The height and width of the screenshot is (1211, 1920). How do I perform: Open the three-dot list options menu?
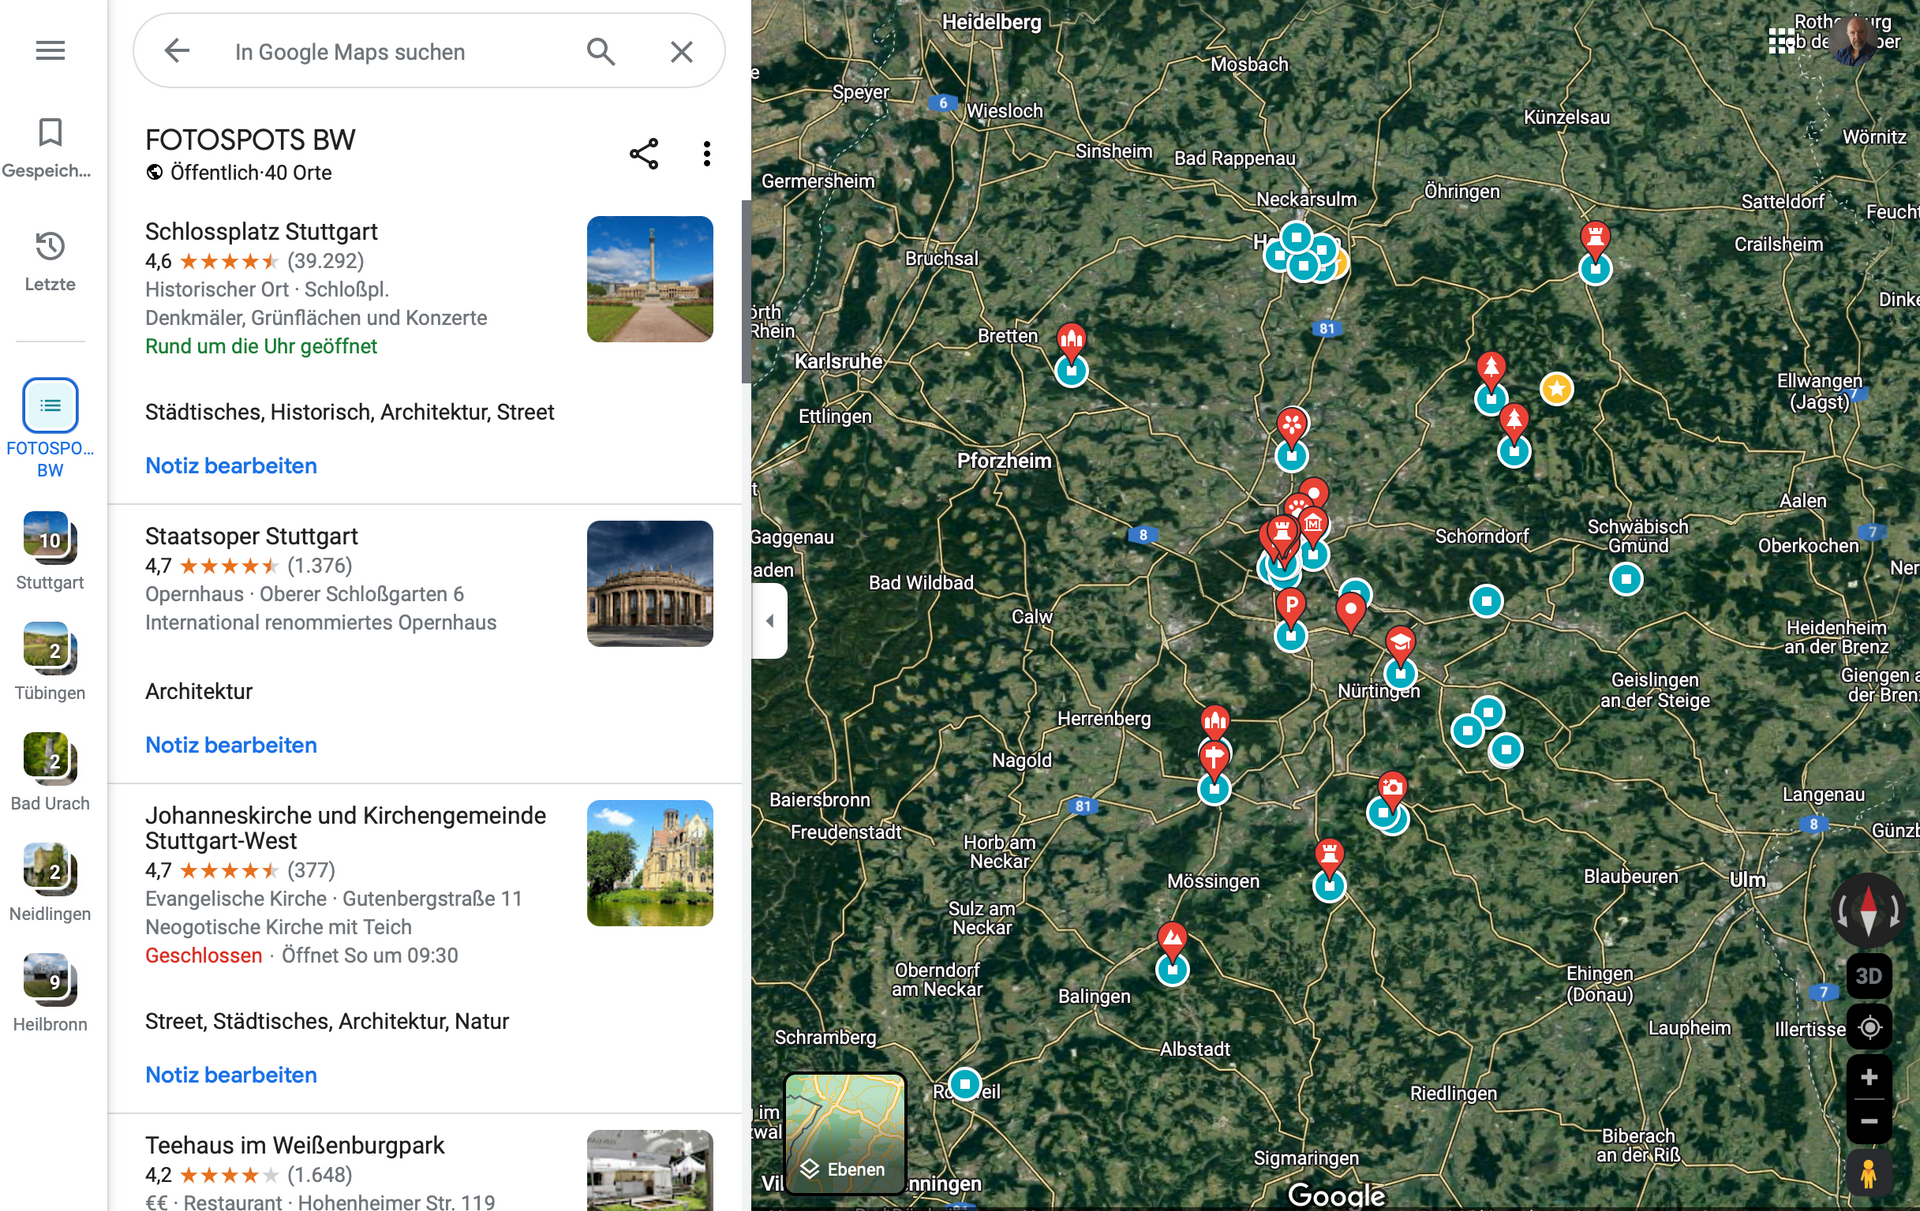[x=707, y=154]
